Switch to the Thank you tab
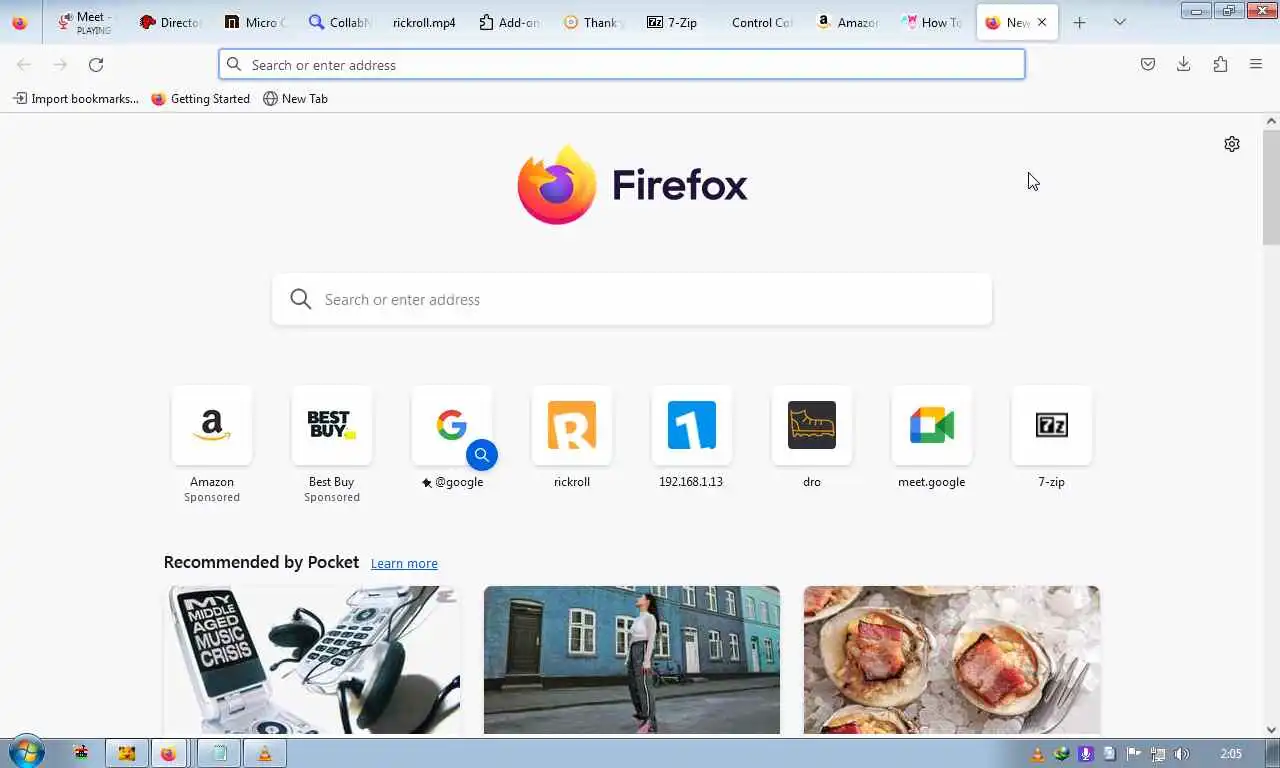 coord(592,22)
